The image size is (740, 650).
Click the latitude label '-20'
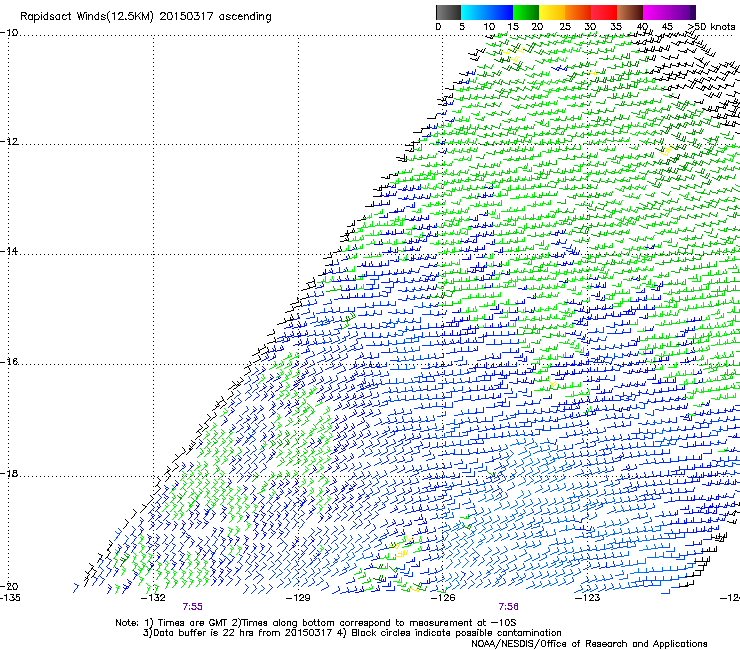(9, 586)
